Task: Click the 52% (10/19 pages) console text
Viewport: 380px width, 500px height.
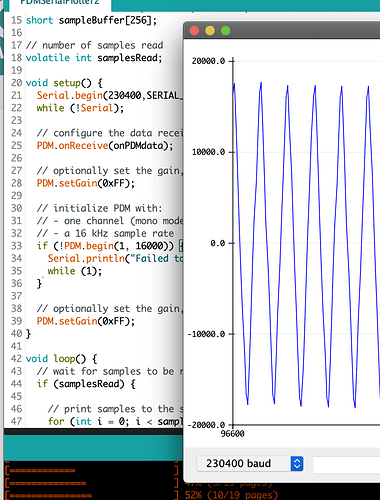Action: coord(231,495)
